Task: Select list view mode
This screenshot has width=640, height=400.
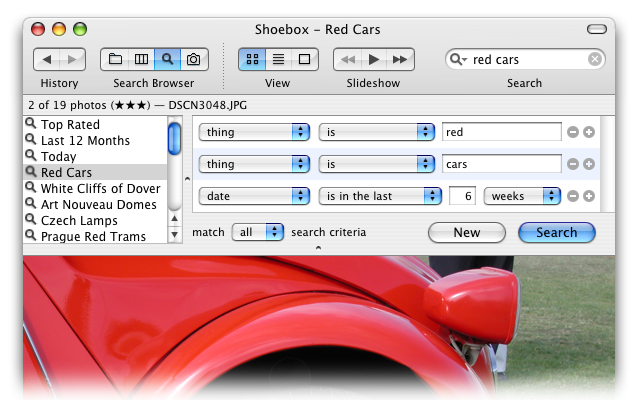Action: (x=278, y=60)
